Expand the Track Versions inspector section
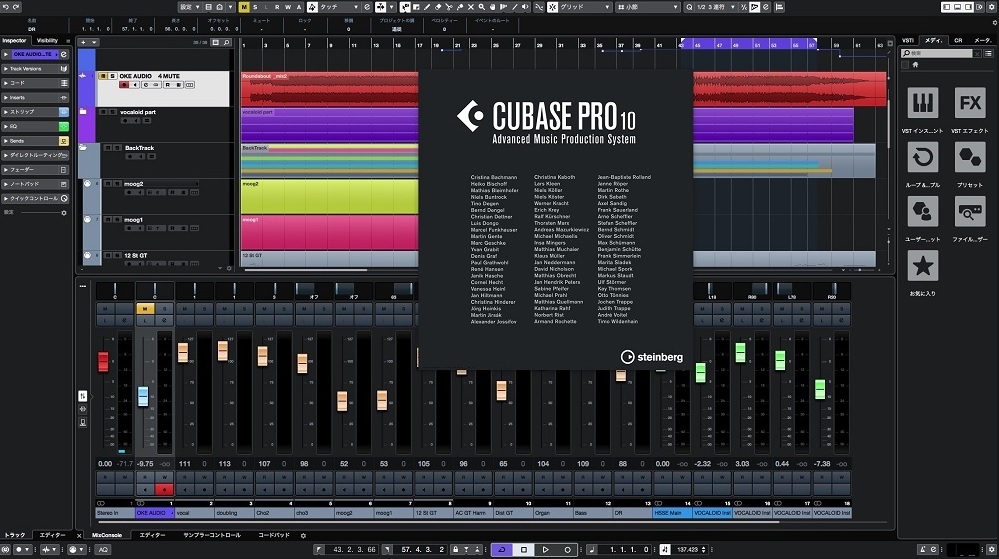Screen dimensions: 999x559 [x=35, y=69]
